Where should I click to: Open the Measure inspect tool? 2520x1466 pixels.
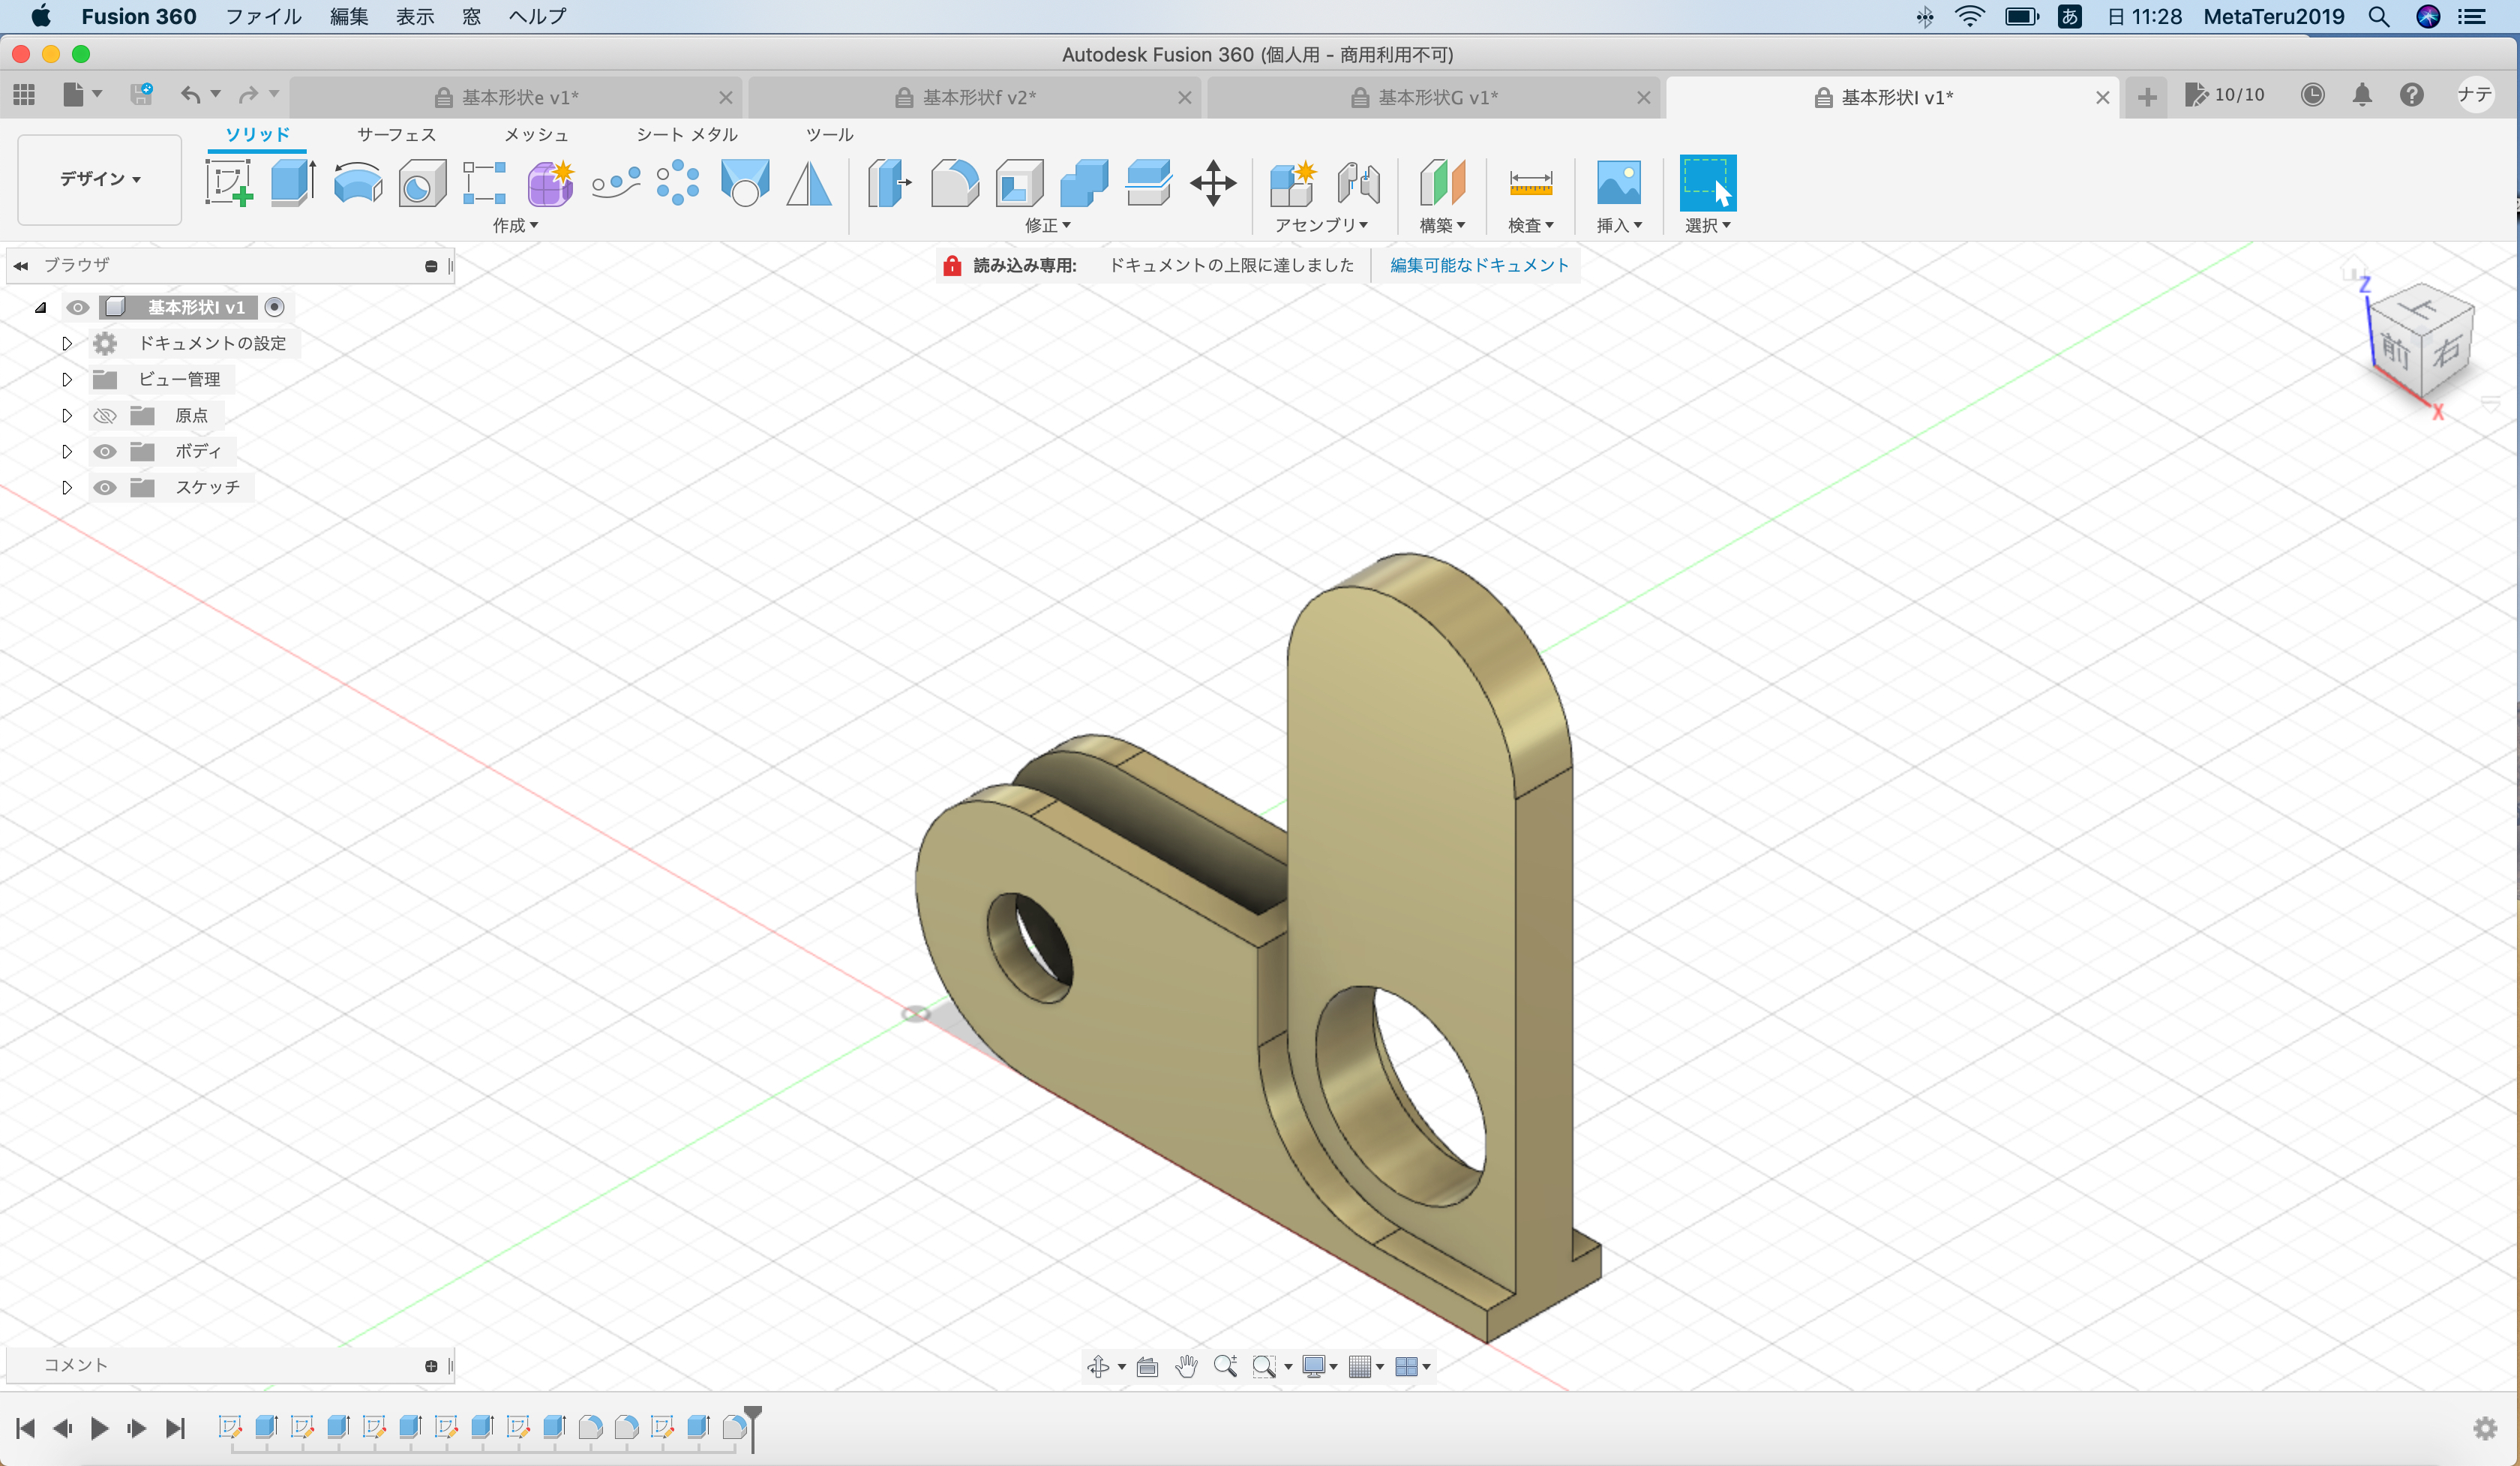[1530, 184]
